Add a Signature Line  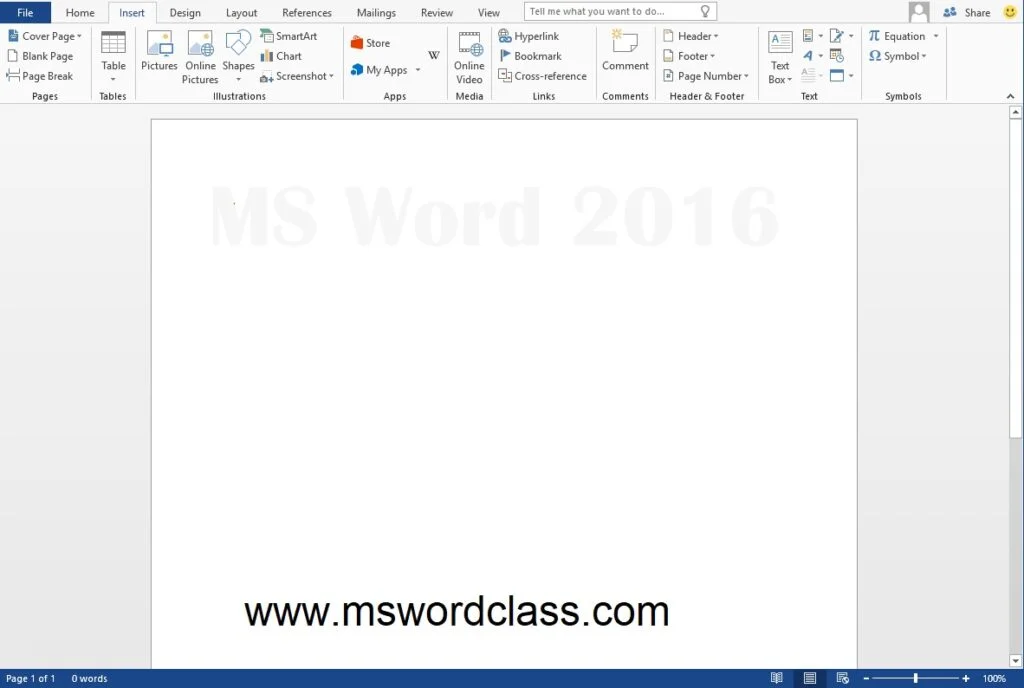pyautogui.click(x=841, y=36)
